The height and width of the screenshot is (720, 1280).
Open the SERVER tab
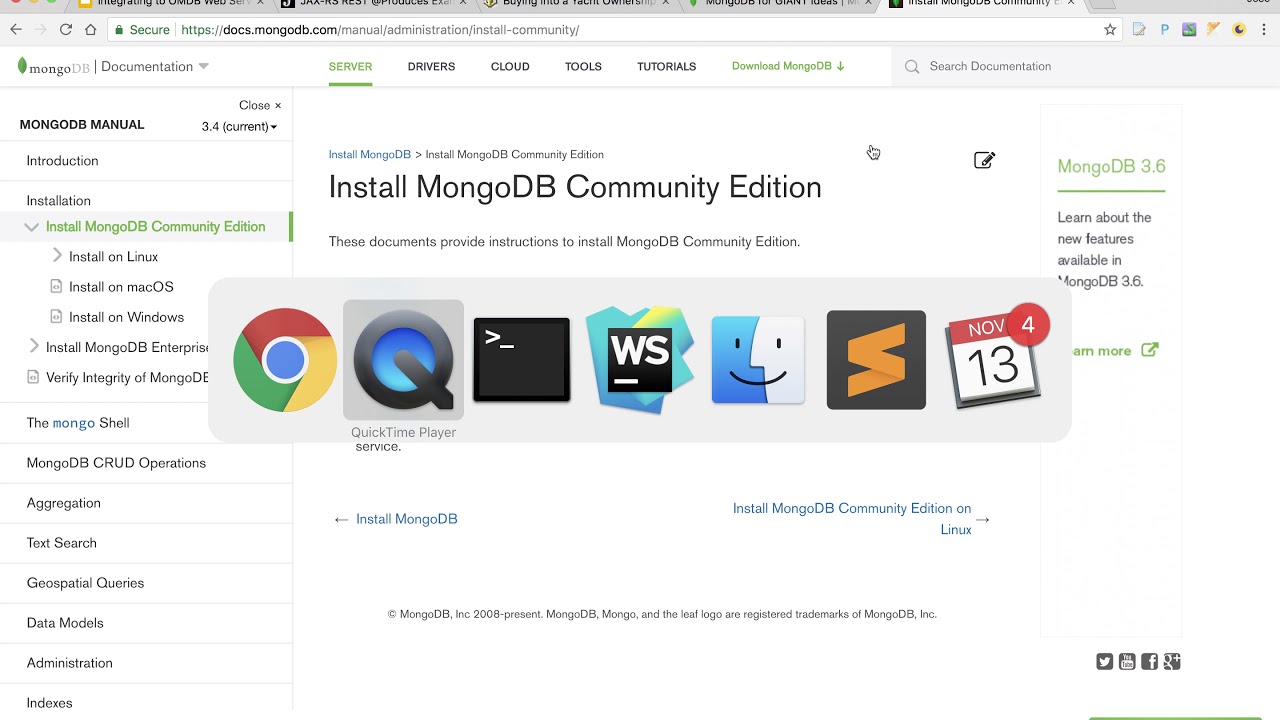pyautogui.click(x=350, y=67)
